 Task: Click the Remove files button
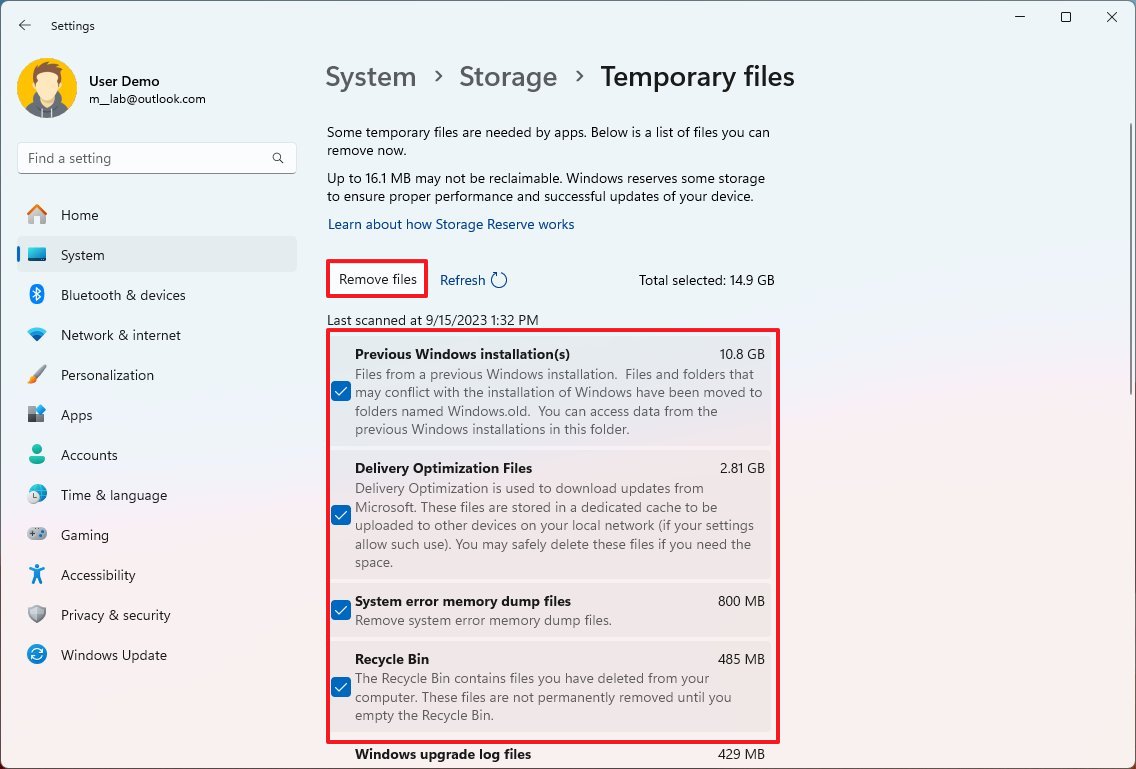point(376,280)
